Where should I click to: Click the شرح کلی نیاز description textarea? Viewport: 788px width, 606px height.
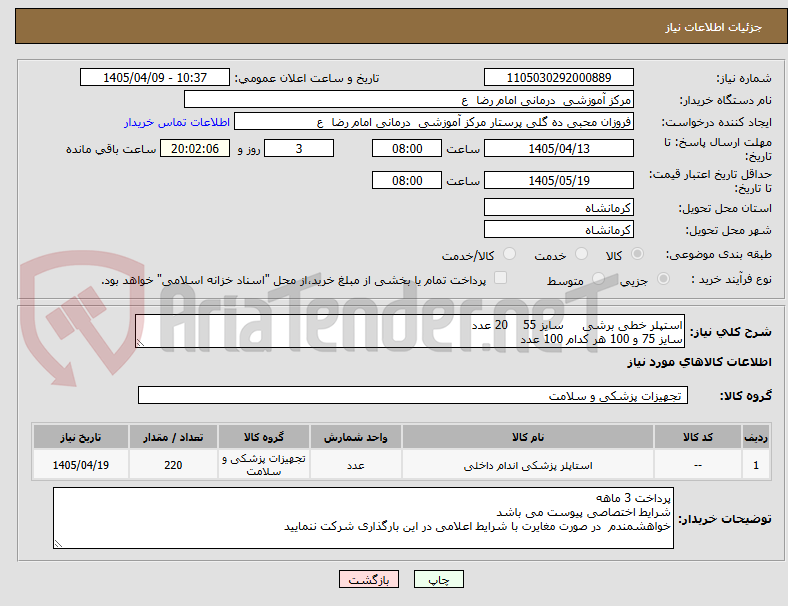[410, 331]
